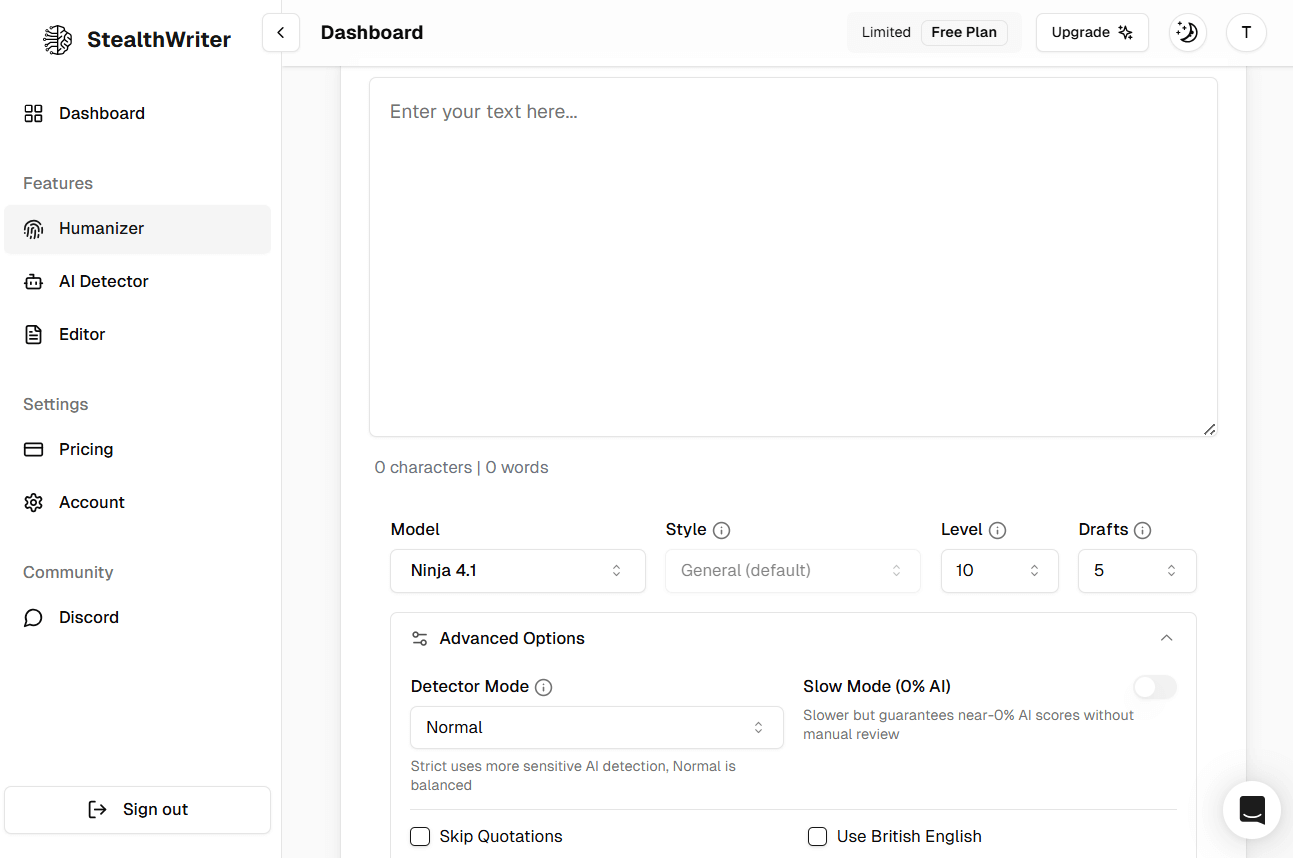Click the Free Plan badge
Image resolution: width=1293 pixels, height=858 pixels.
click(x=964, y=32)
